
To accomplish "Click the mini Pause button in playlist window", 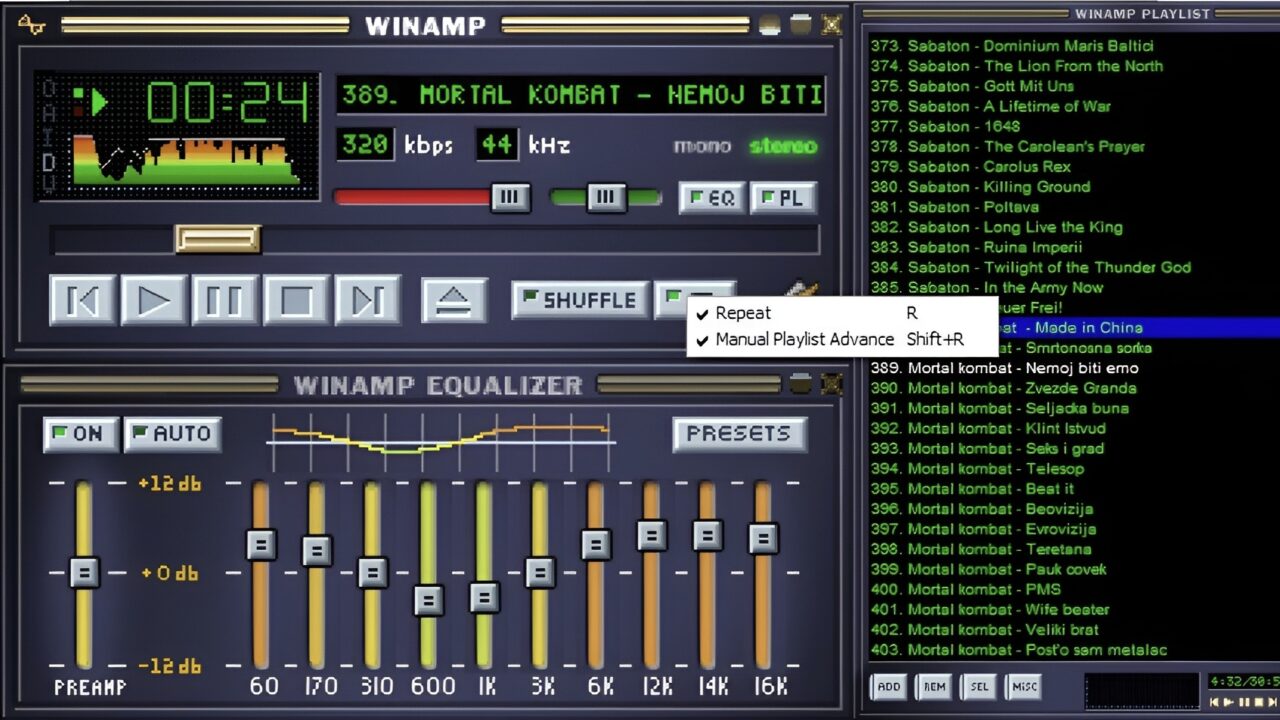I will coord(1244,702).
